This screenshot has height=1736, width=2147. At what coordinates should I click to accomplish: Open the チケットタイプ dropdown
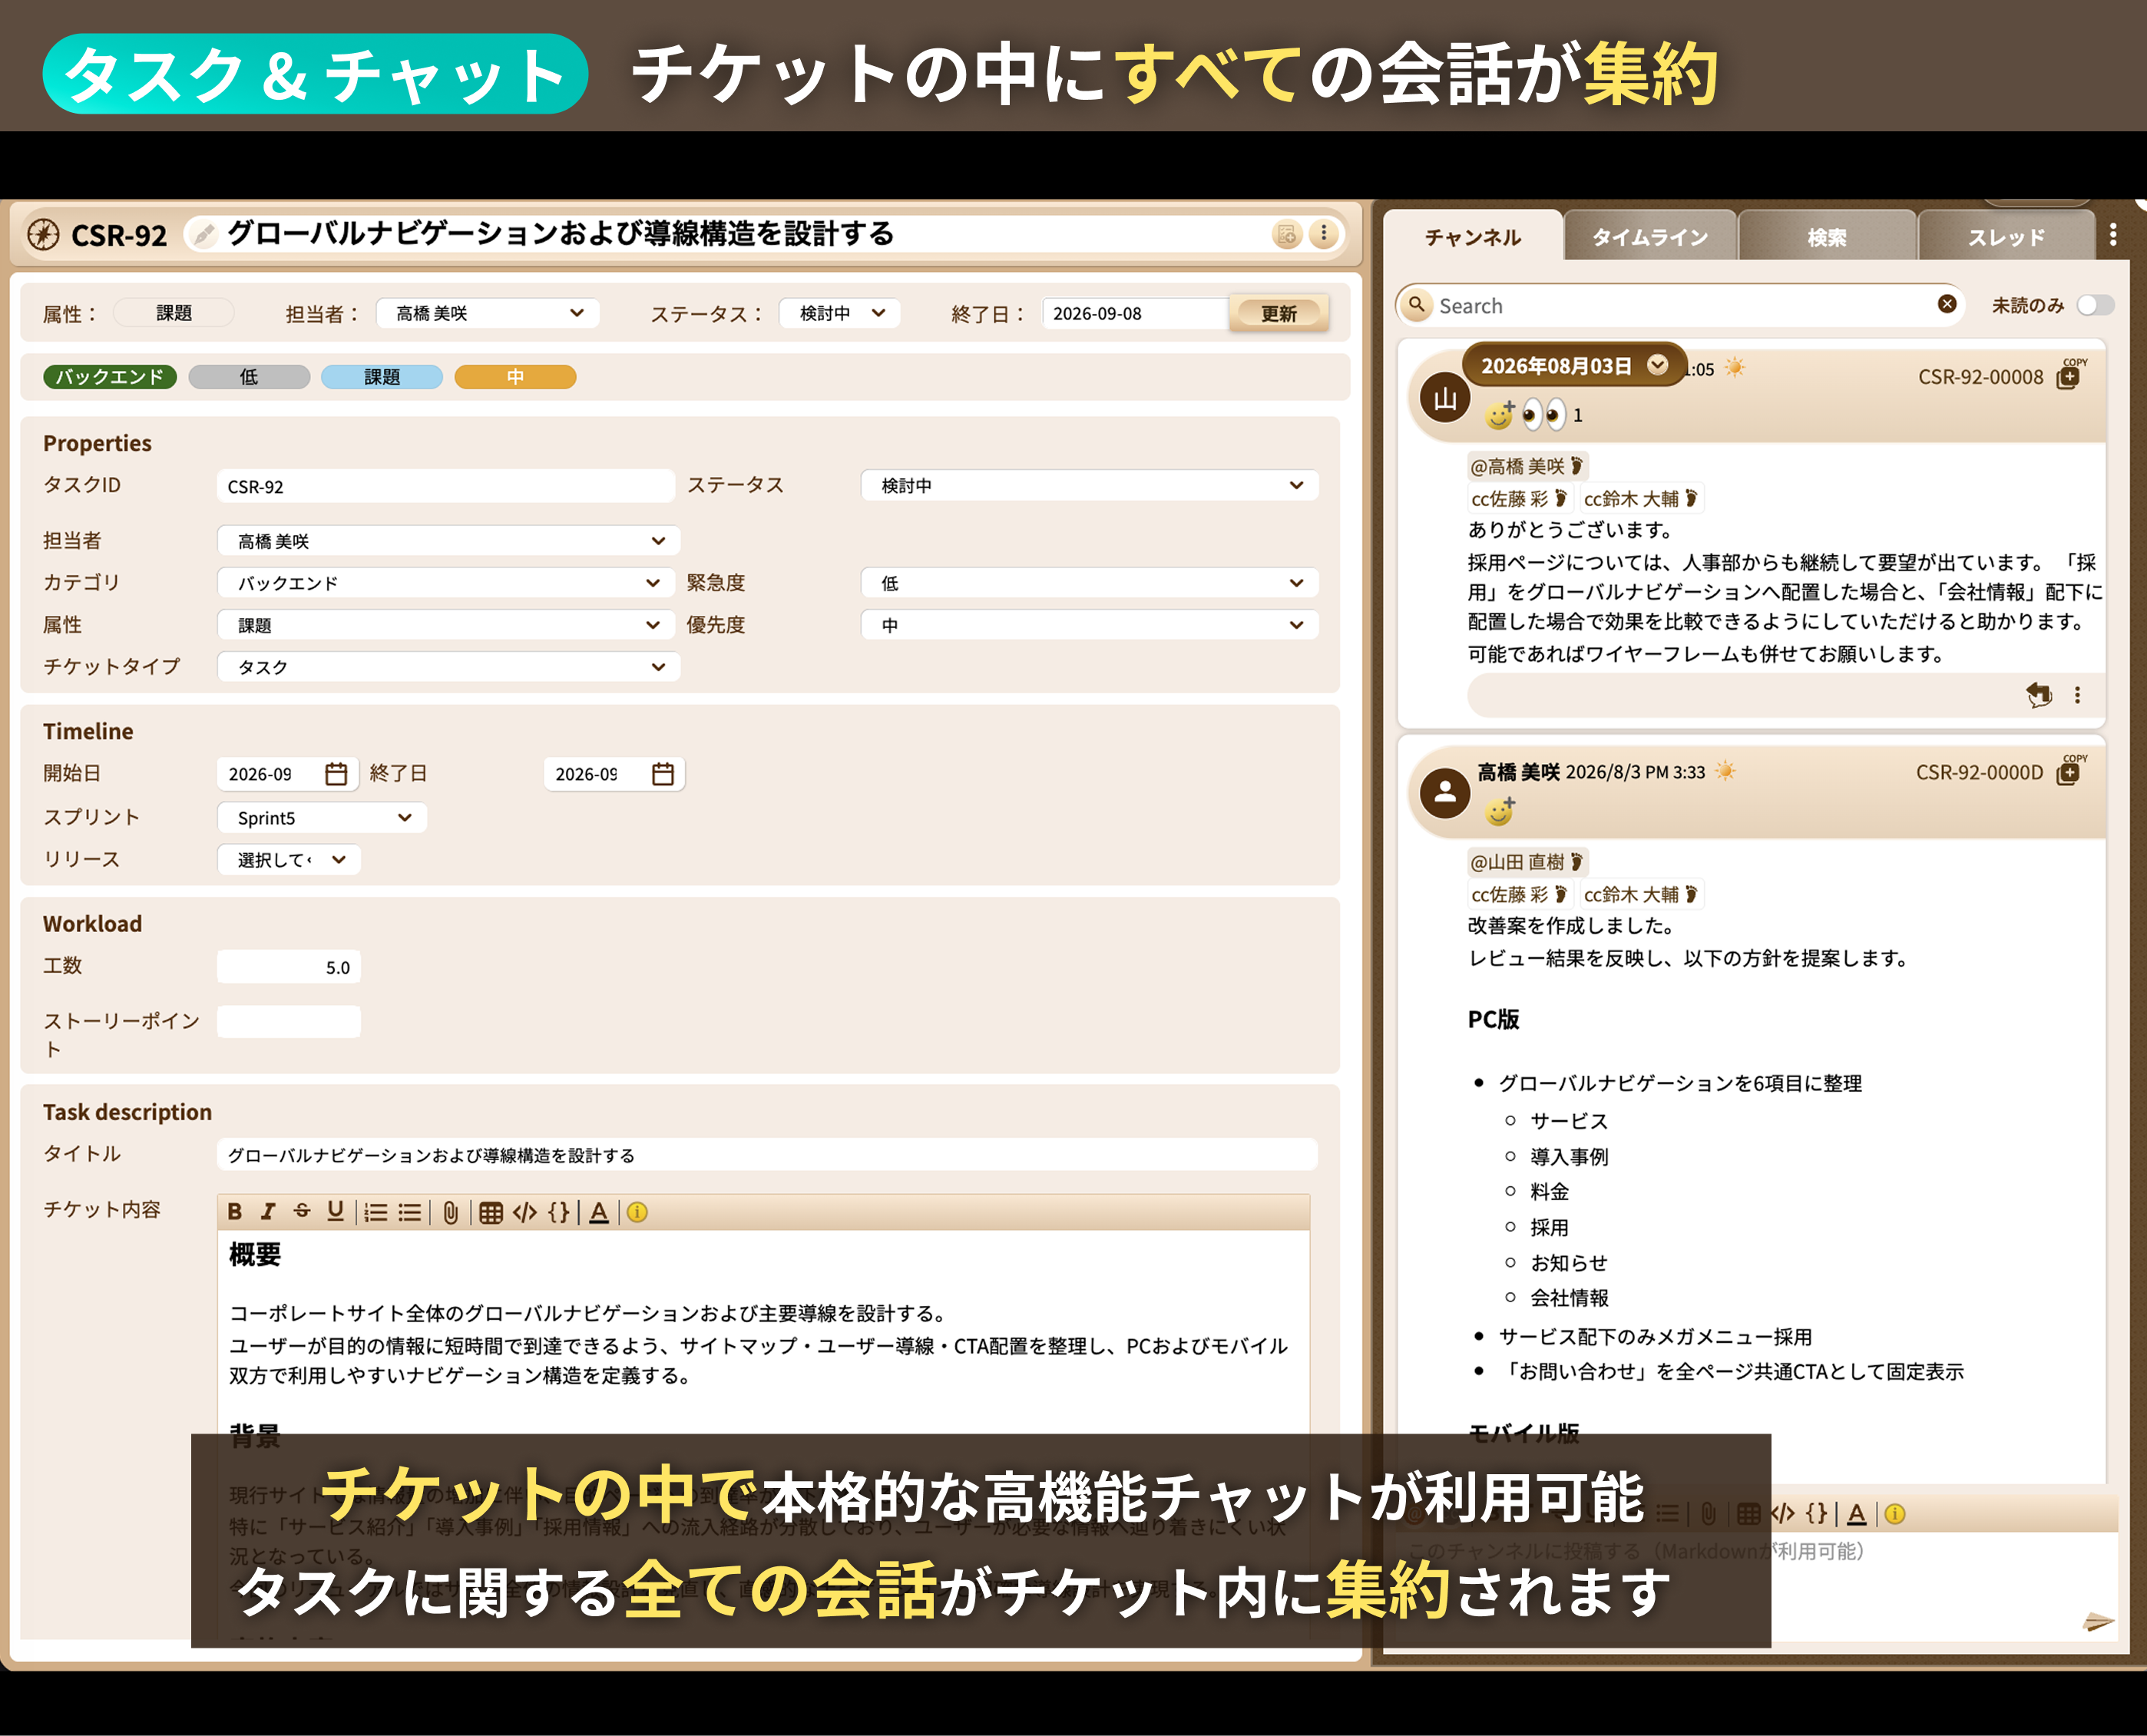(449, 667)
